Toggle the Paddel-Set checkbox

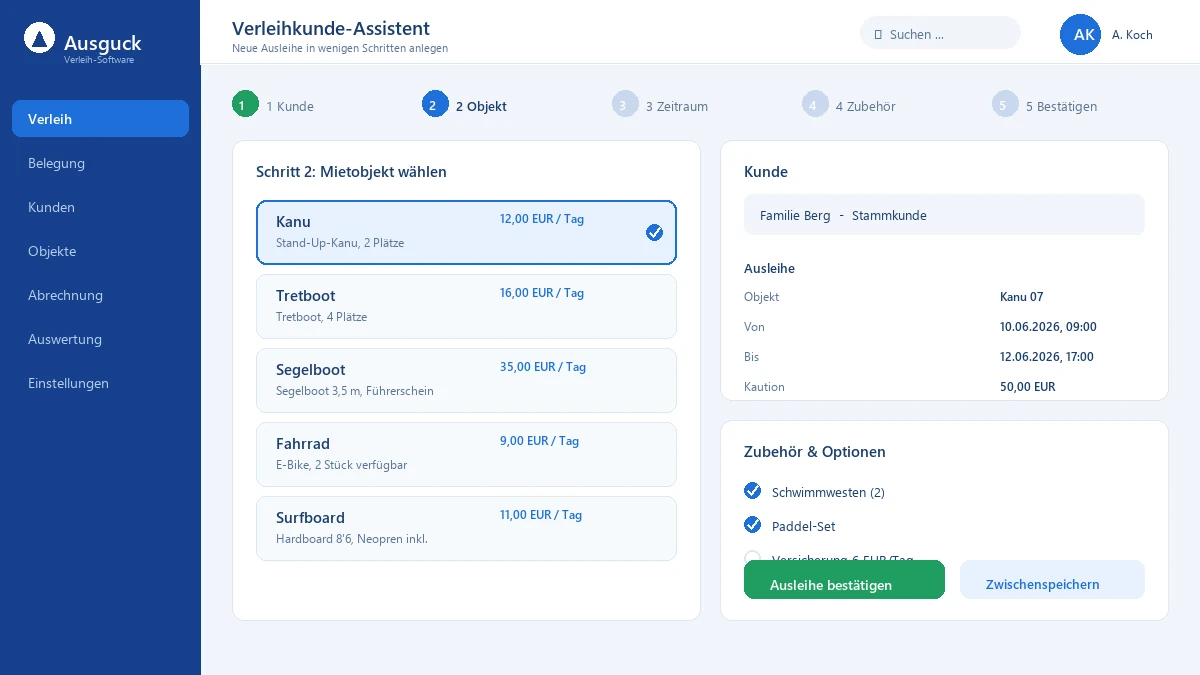753,525
